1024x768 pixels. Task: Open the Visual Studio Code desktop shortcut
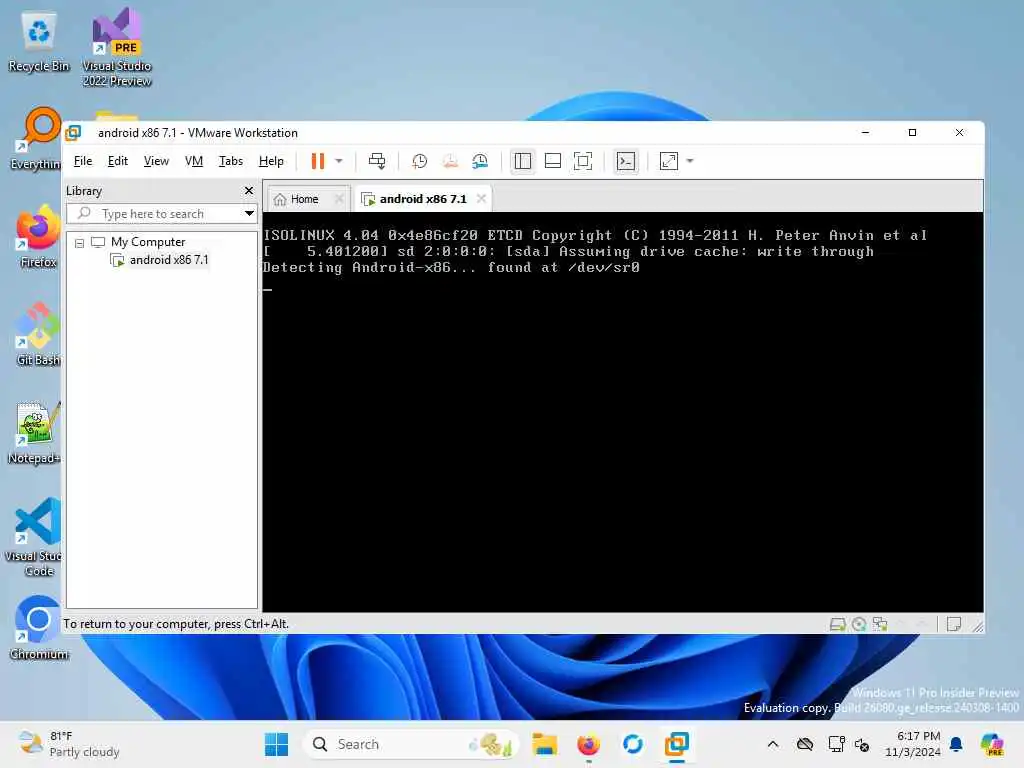tap(35, 537)
